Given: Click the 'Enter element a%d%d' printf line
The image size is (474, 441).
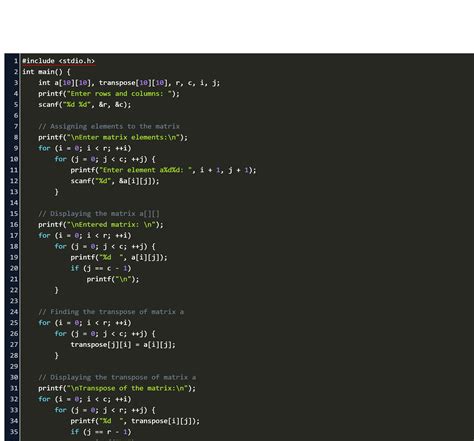Looking at the screenshot, I should 163,170.
